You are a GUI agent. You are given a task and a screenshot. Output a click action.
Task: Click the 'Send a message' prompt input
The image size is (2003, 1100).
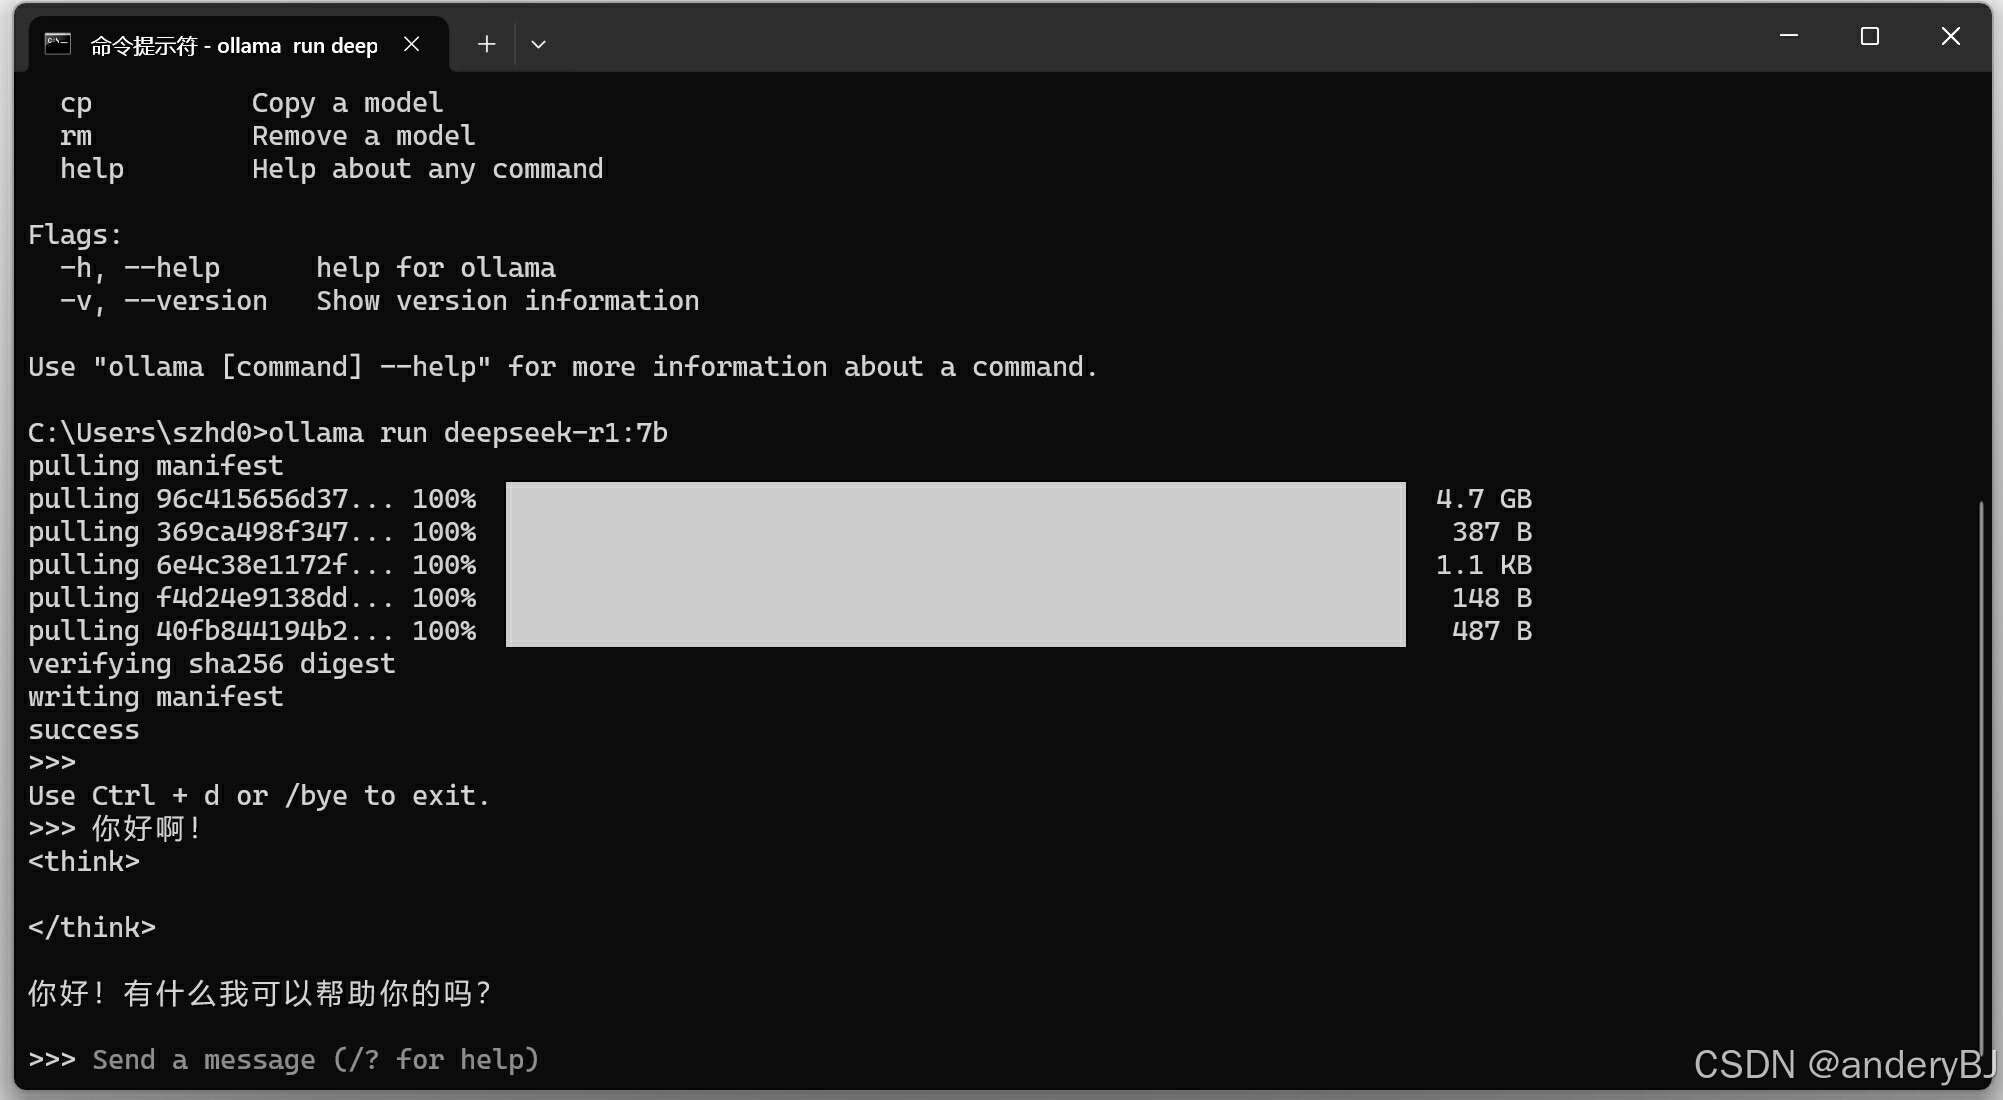click(315, 1059)
